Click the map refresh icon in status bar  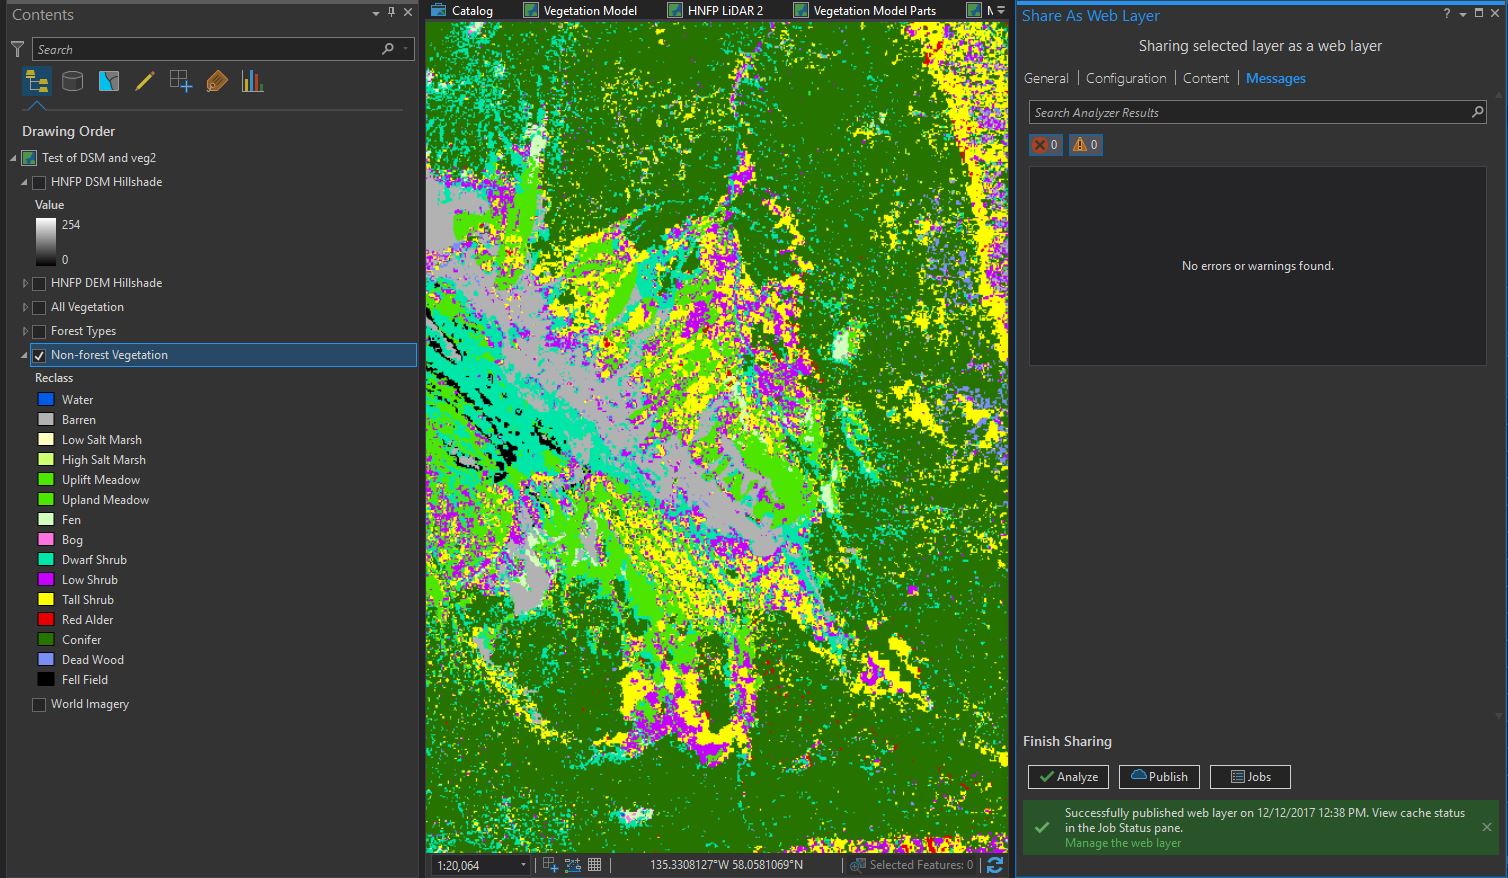pos(994,865)
